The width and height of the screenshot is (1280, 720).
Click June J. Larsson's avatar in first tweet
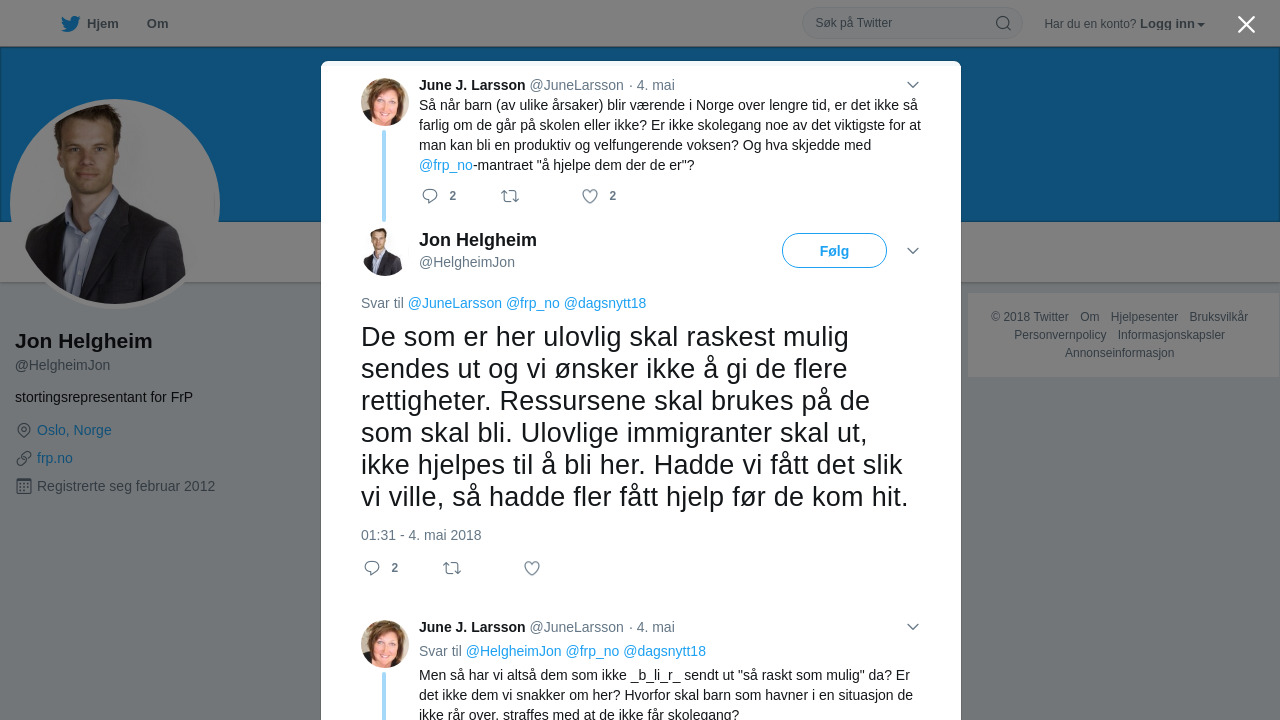(385, 102)
